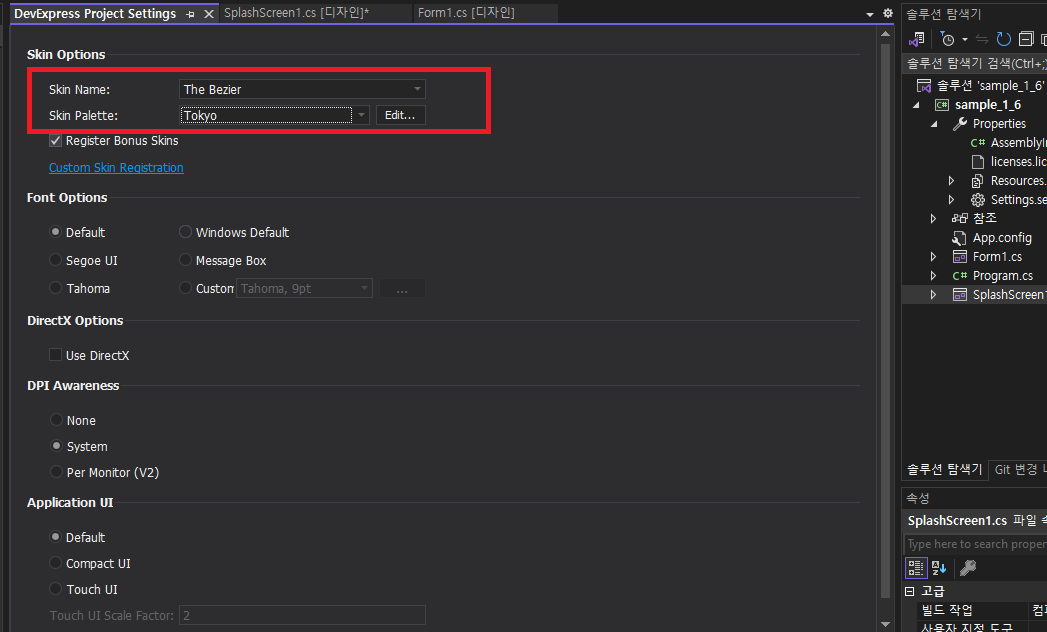Select Windows Default font option

(186, 232)
